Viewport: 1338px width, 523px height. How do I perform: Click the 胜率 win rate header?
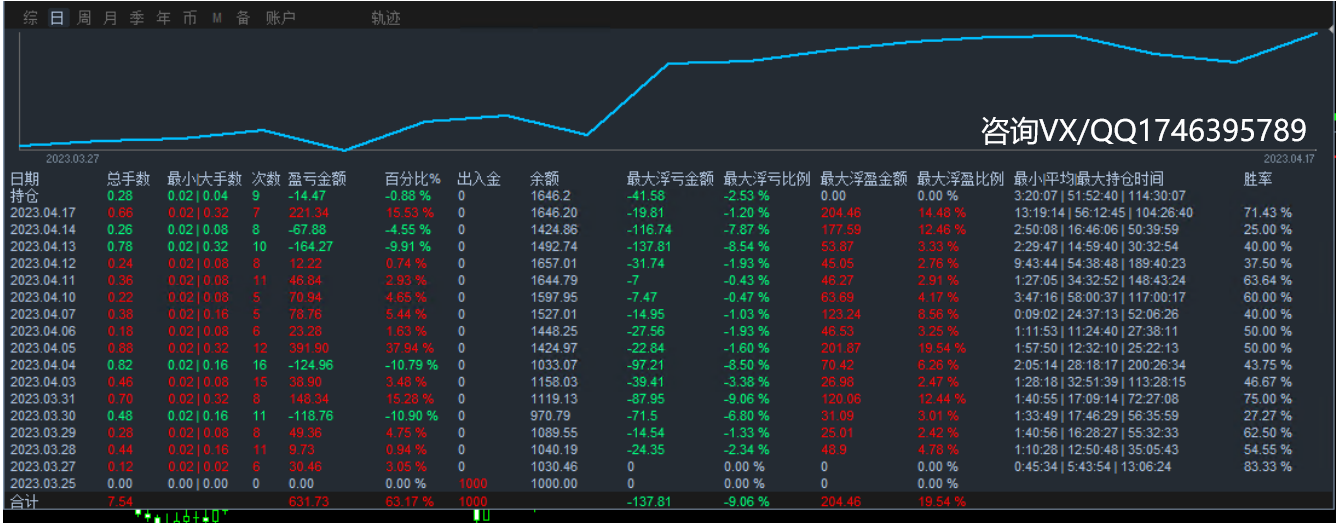coord(1258,179)
